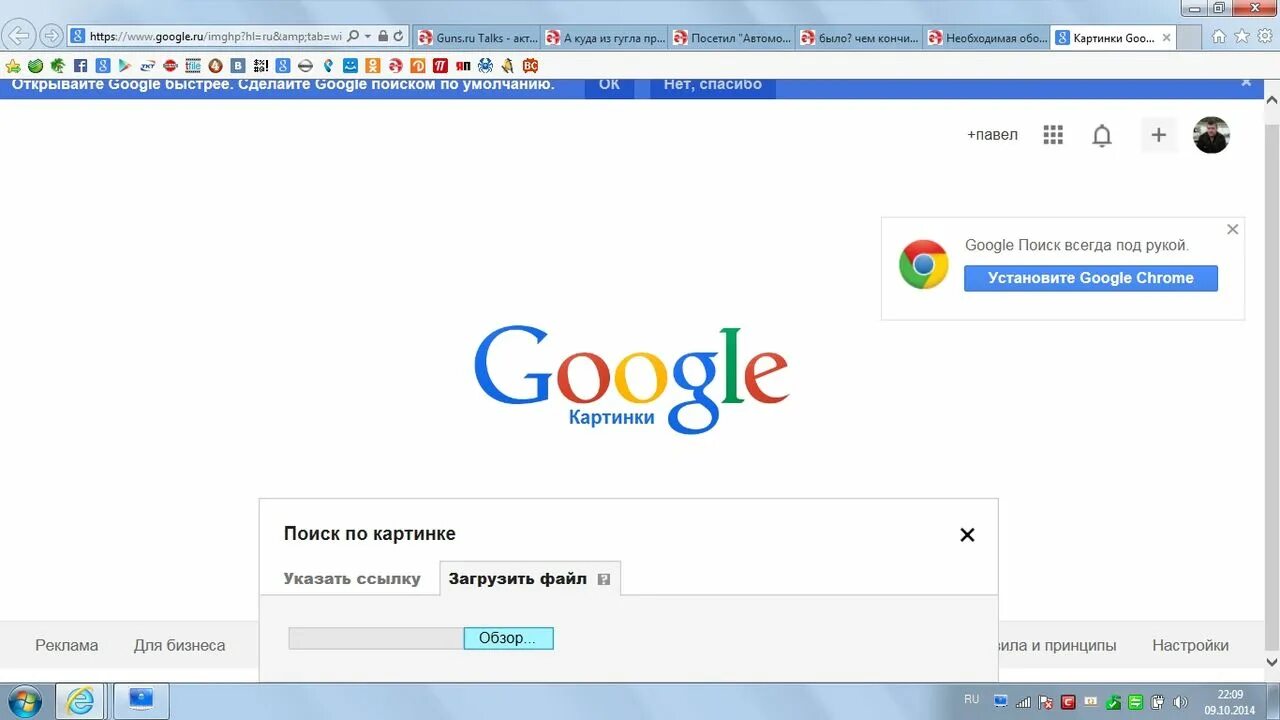Close the 'Поиск по картинке' dialog
1280x720 pixels.
(x=967, y=535)
